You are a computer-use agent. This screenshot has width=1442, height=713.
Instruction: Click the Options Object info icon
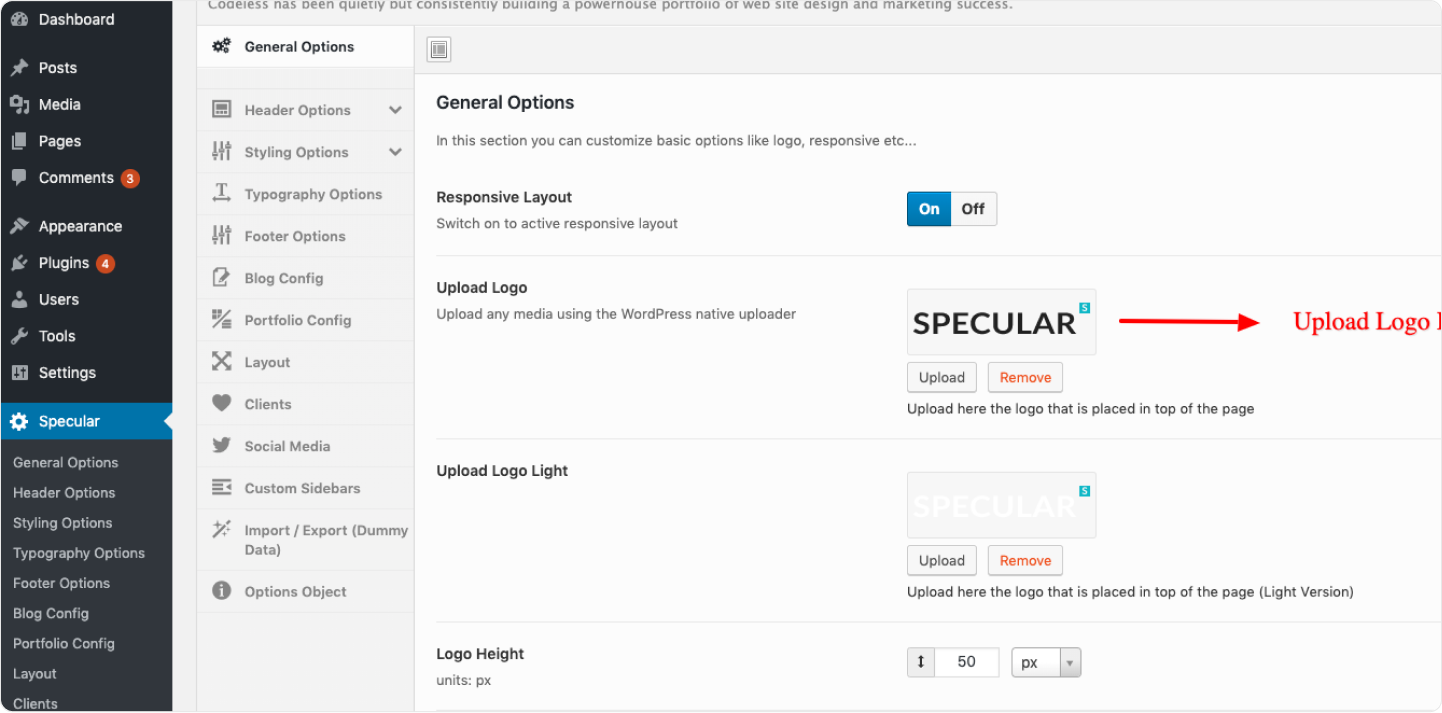(x=222, y=591)
